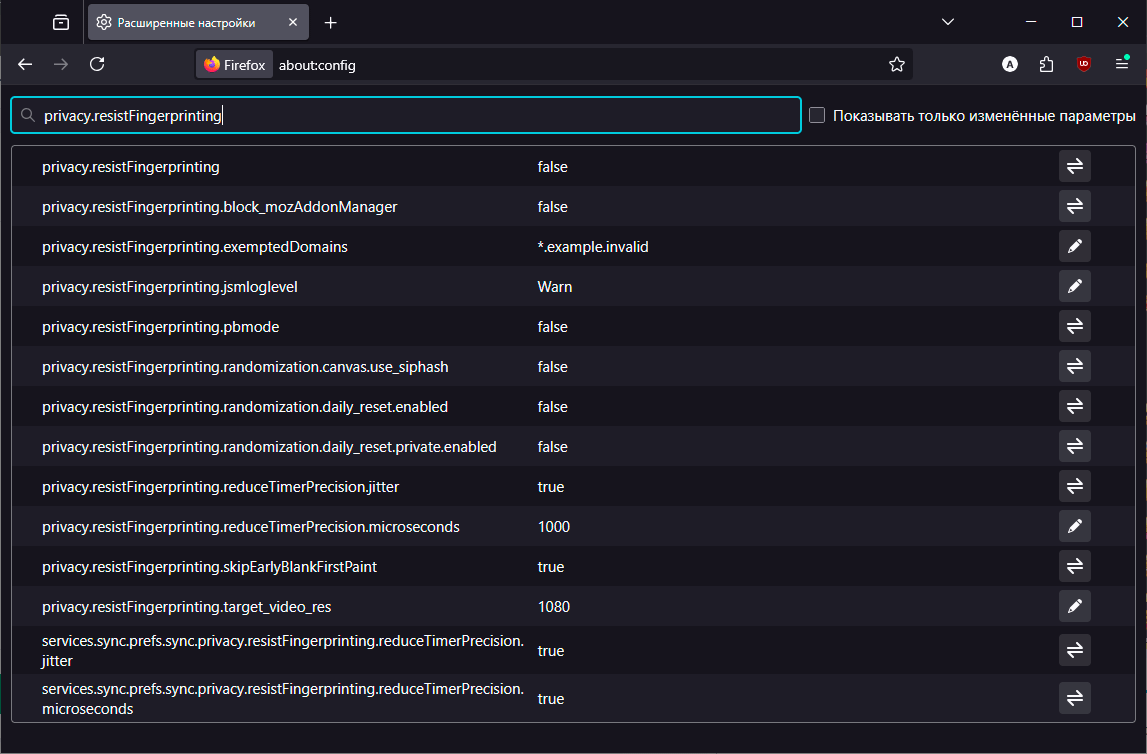Open a new tab
Screen dimensions: 1147x754
coord(331,22)
